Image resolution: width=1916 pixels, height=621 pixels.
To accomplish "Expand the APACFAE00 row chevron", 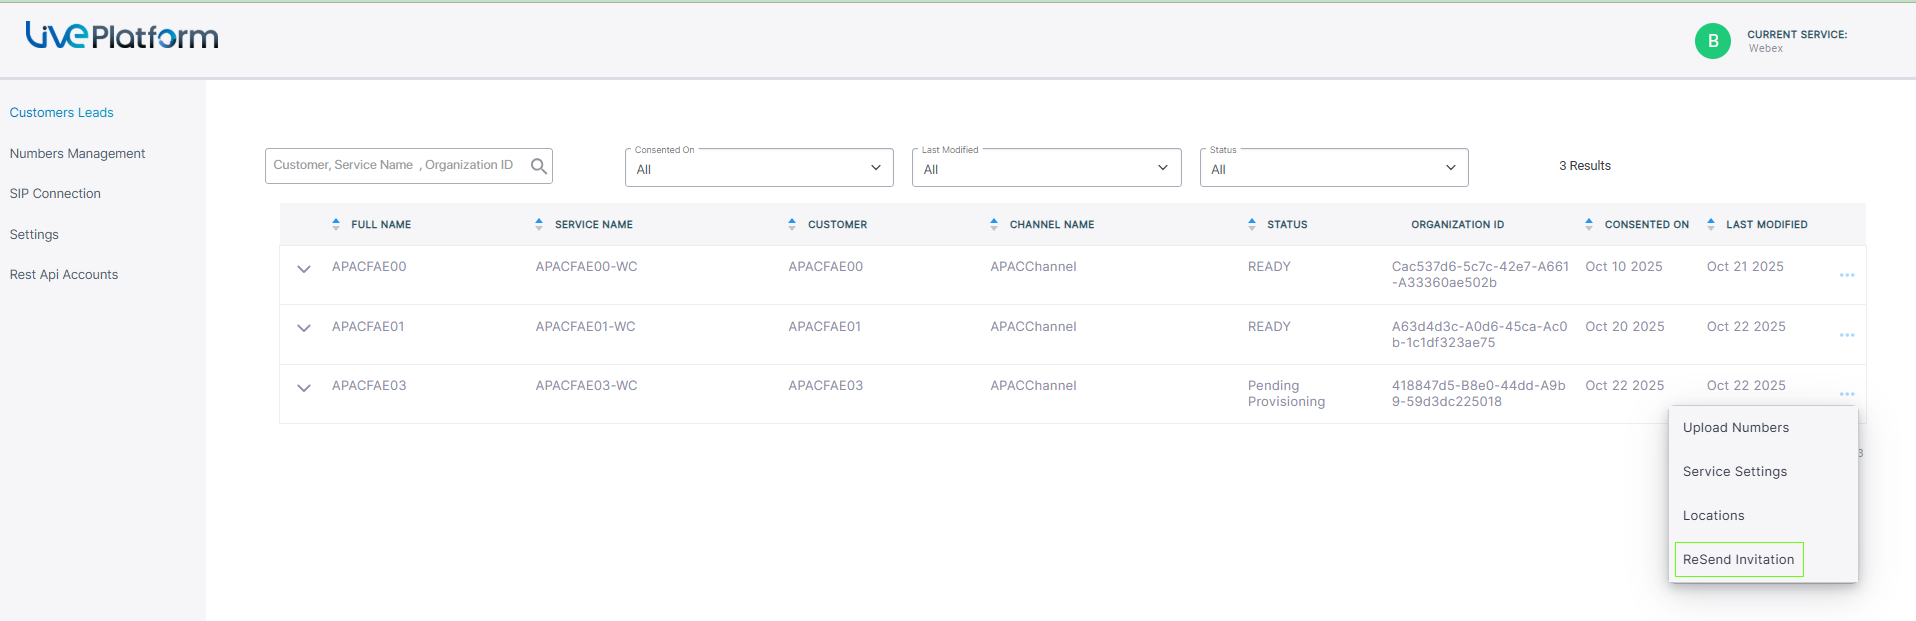I will tap(304, 269).
